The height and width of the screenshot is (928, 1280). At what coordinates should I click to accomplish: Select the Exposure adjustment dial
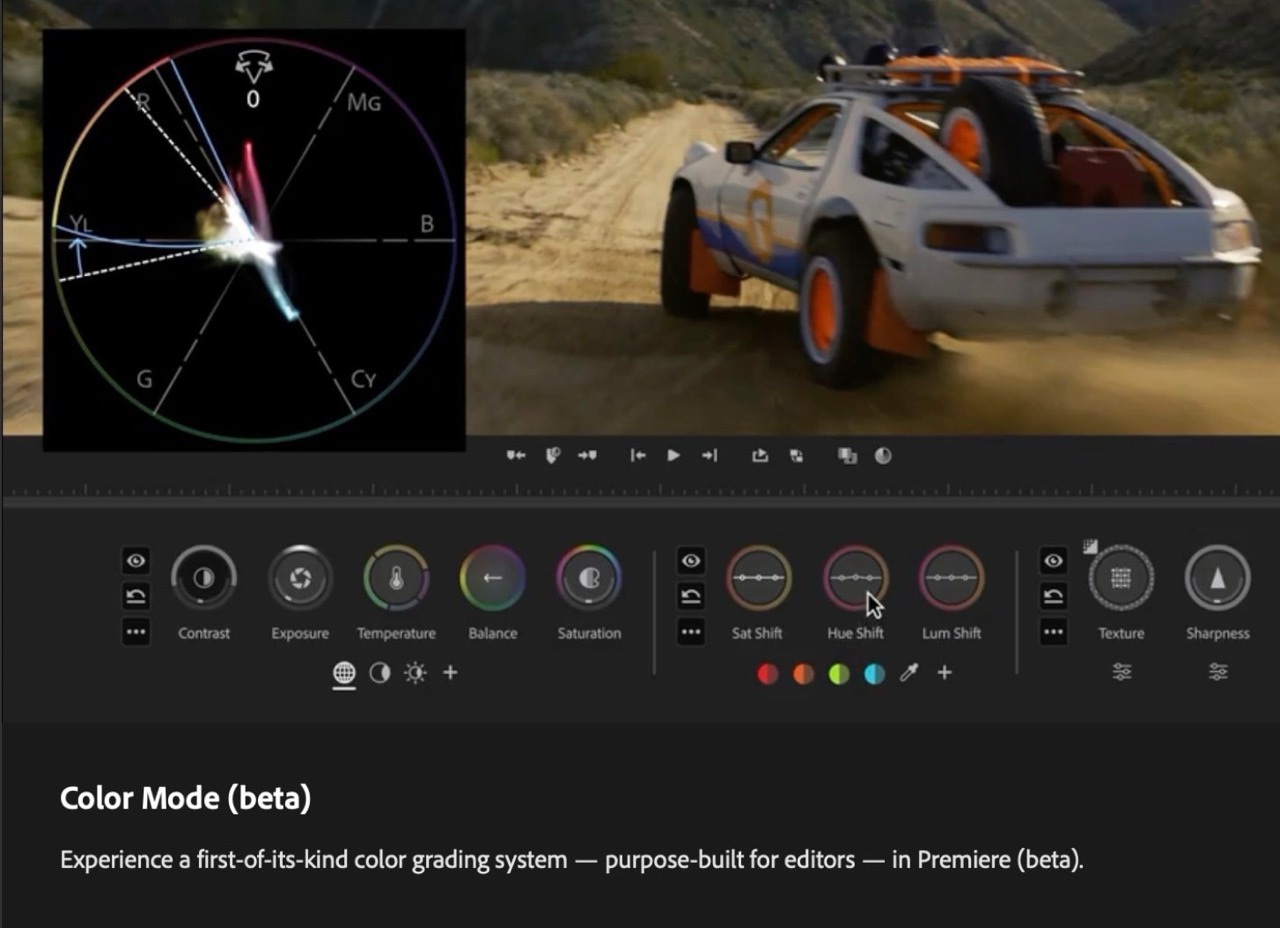(300, 578)
